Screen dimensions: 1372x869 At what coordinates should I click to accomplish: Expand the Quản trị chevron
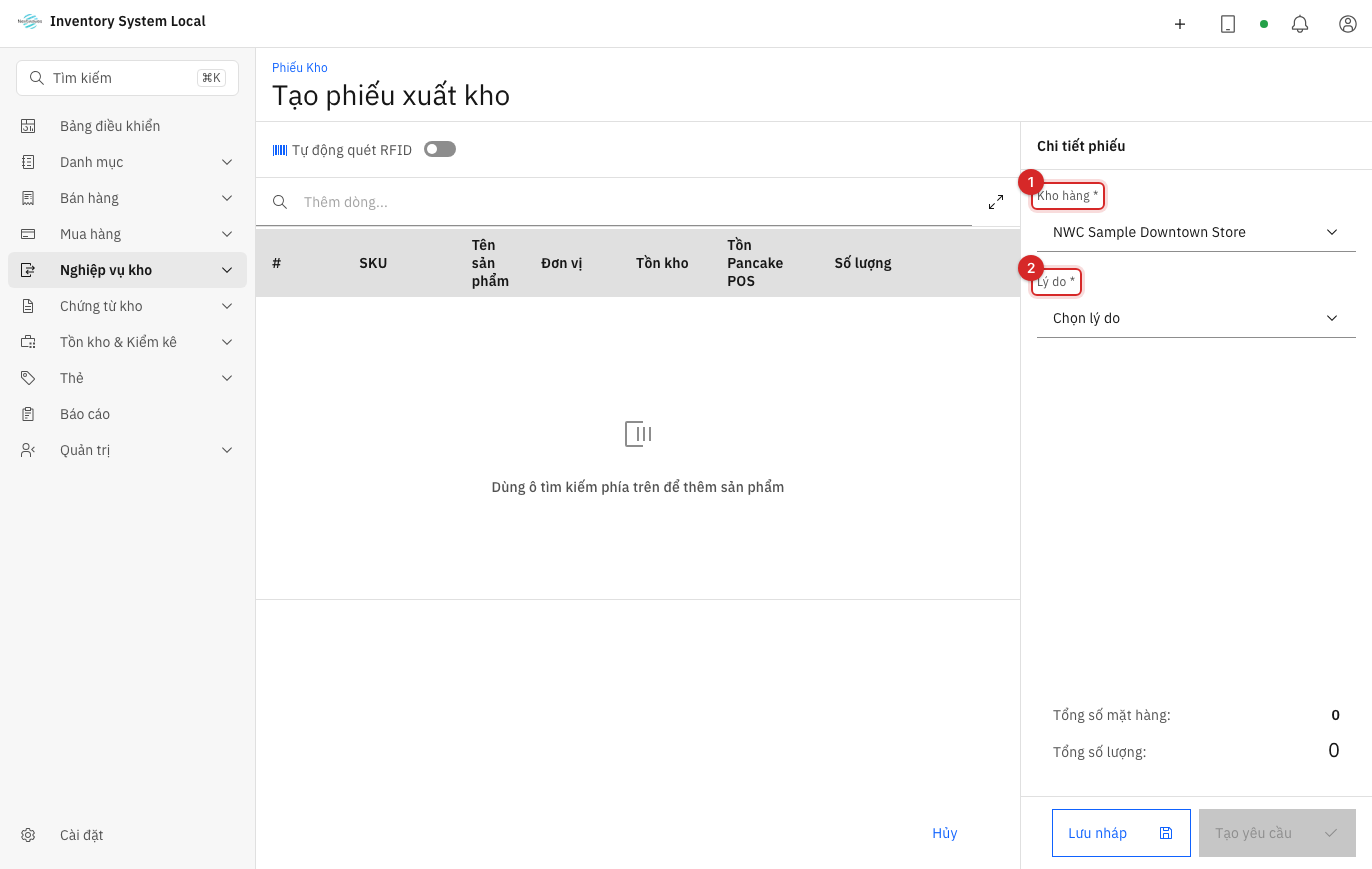(x=227, y=450)
